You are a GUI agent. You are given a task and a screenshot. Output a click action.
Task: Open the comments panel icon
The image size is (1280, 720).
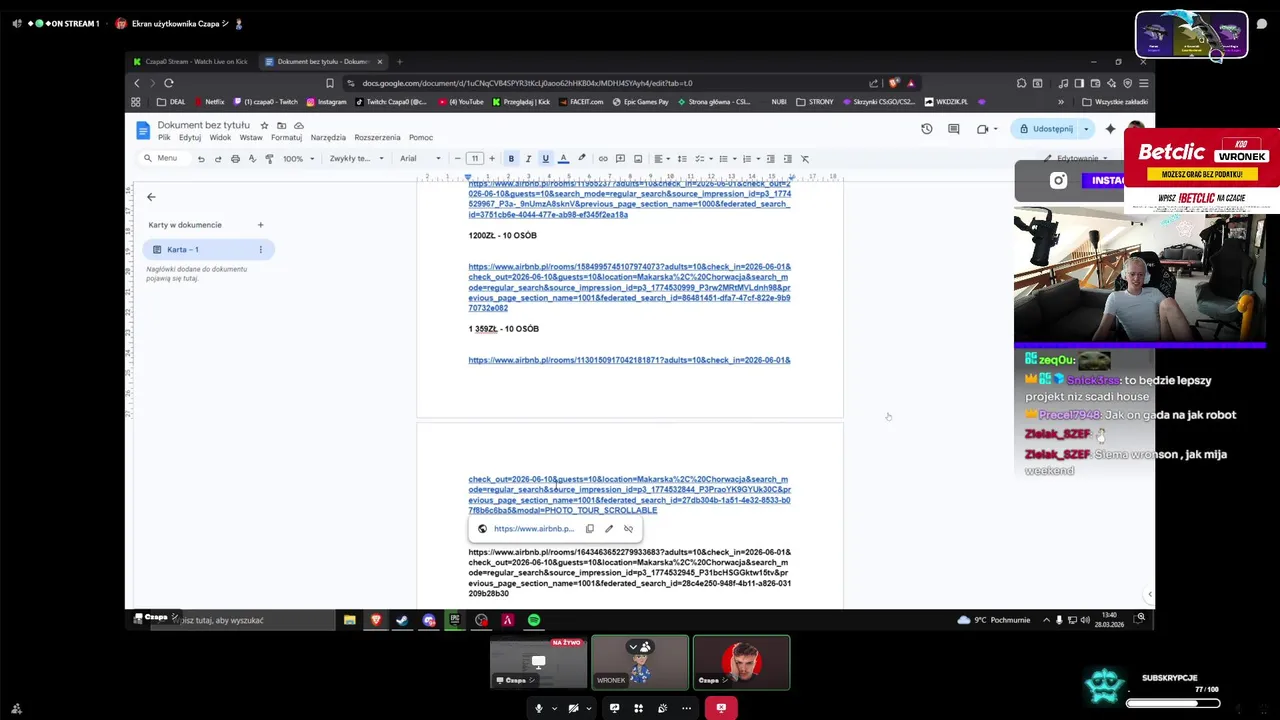click(x=954, y=129)
